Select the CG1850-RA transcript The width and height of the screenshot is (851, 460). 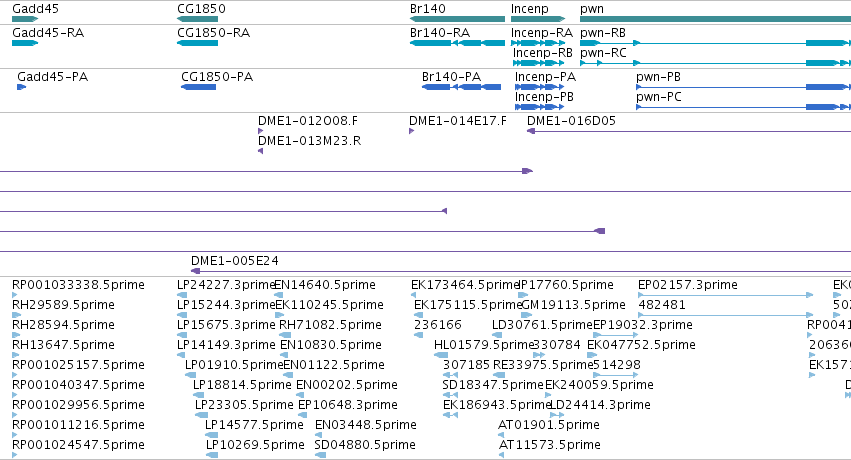[198, 43]
